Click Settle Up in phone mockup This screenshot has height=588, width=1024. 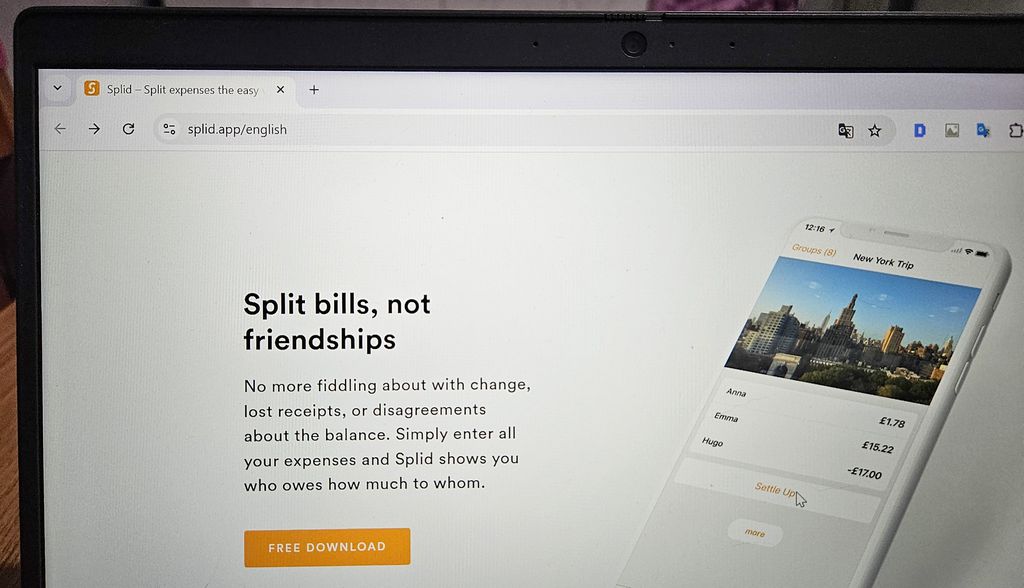(775, 489)
